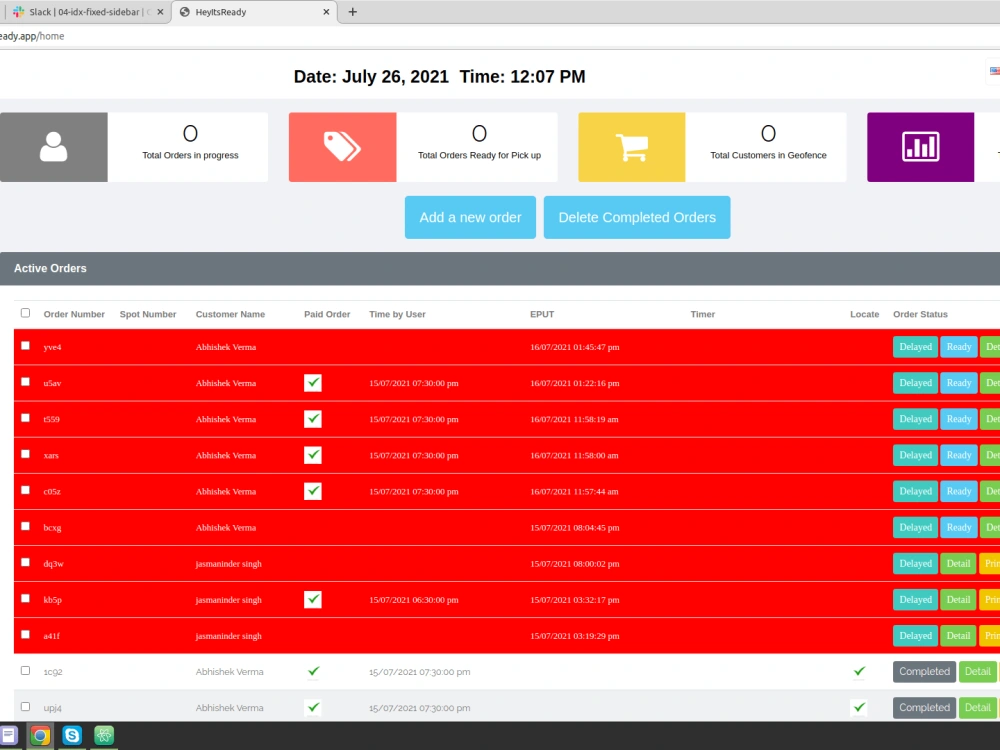Toggle the select-all orders checkbox
The width and height of the screenshot is (1000, 750).
click(26, 313)
